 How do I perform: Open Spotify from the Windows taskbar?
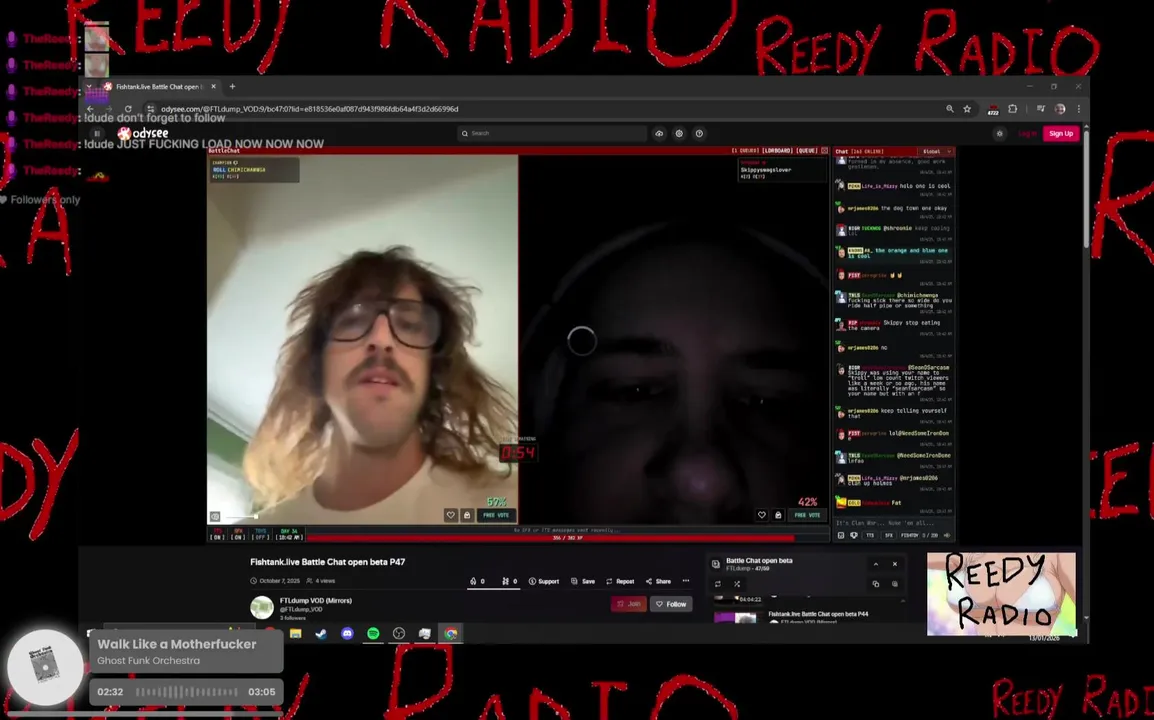[373, 634]
